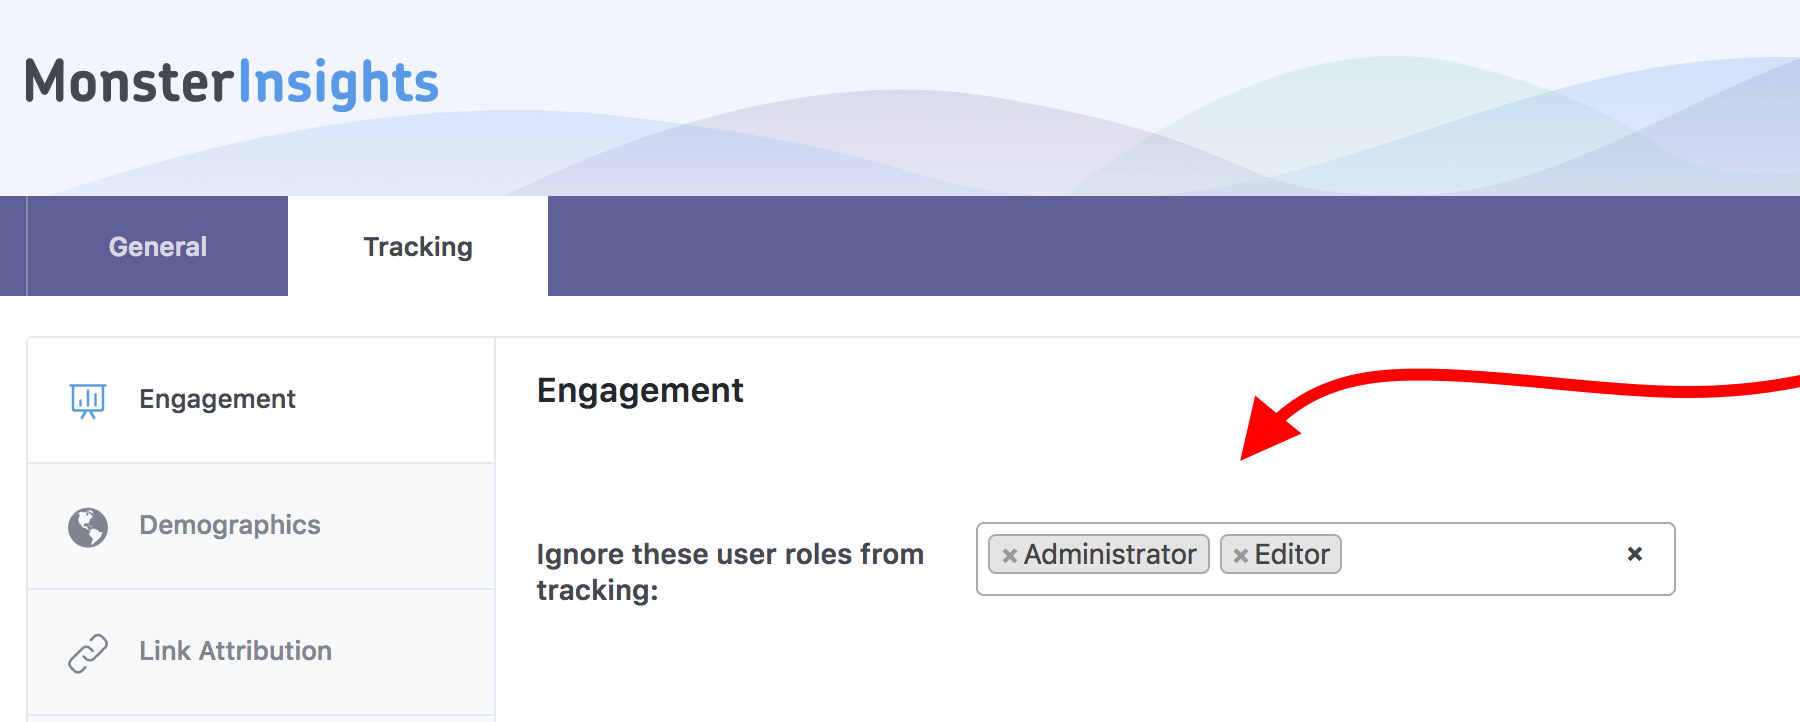Switch to the General tab

(x=158, y=246)
